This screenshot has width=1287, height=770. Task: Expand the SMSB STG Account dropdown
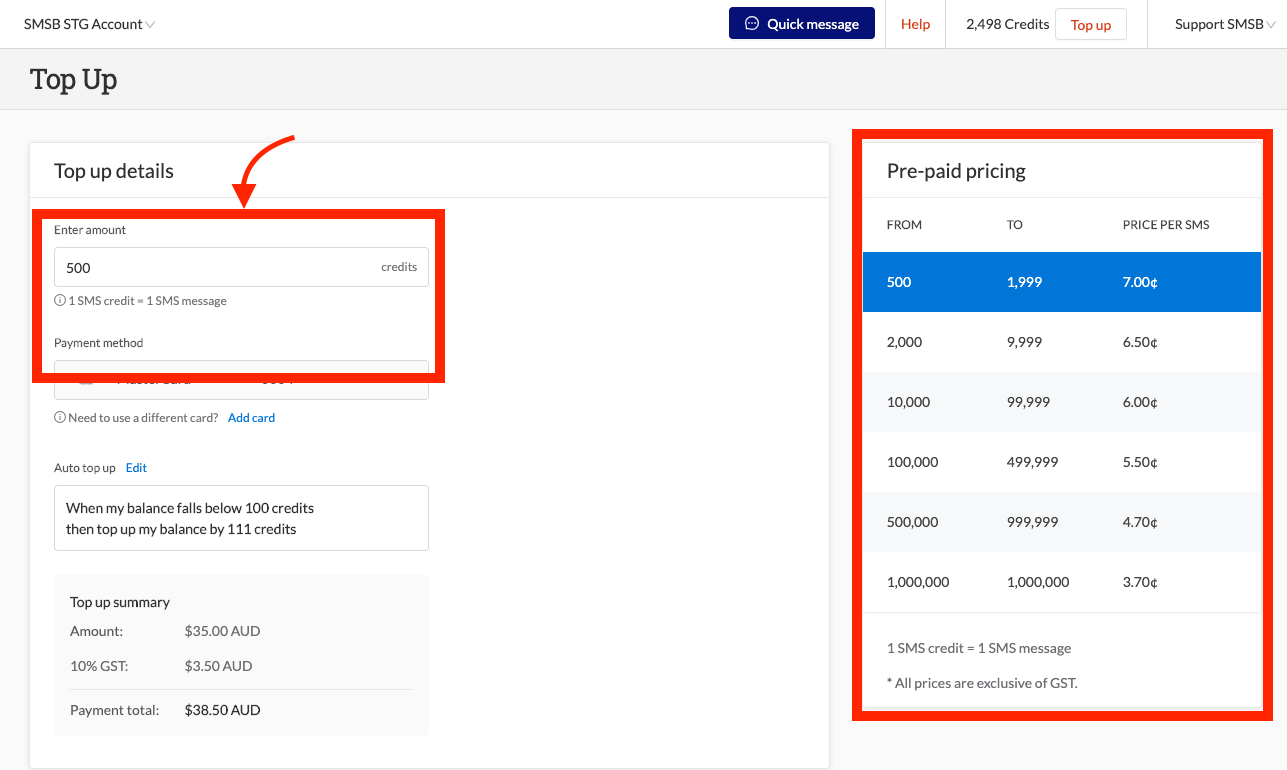pos(89,23)
